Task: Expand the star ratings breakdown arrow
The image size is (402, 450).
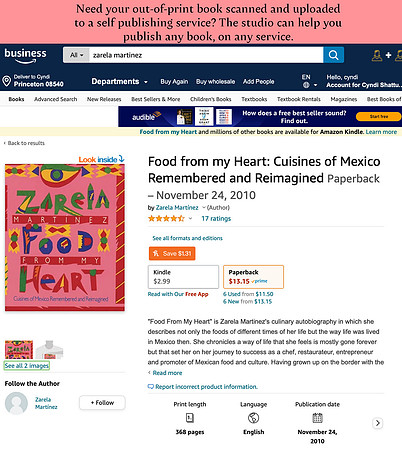Action: [x=191, y=219]
